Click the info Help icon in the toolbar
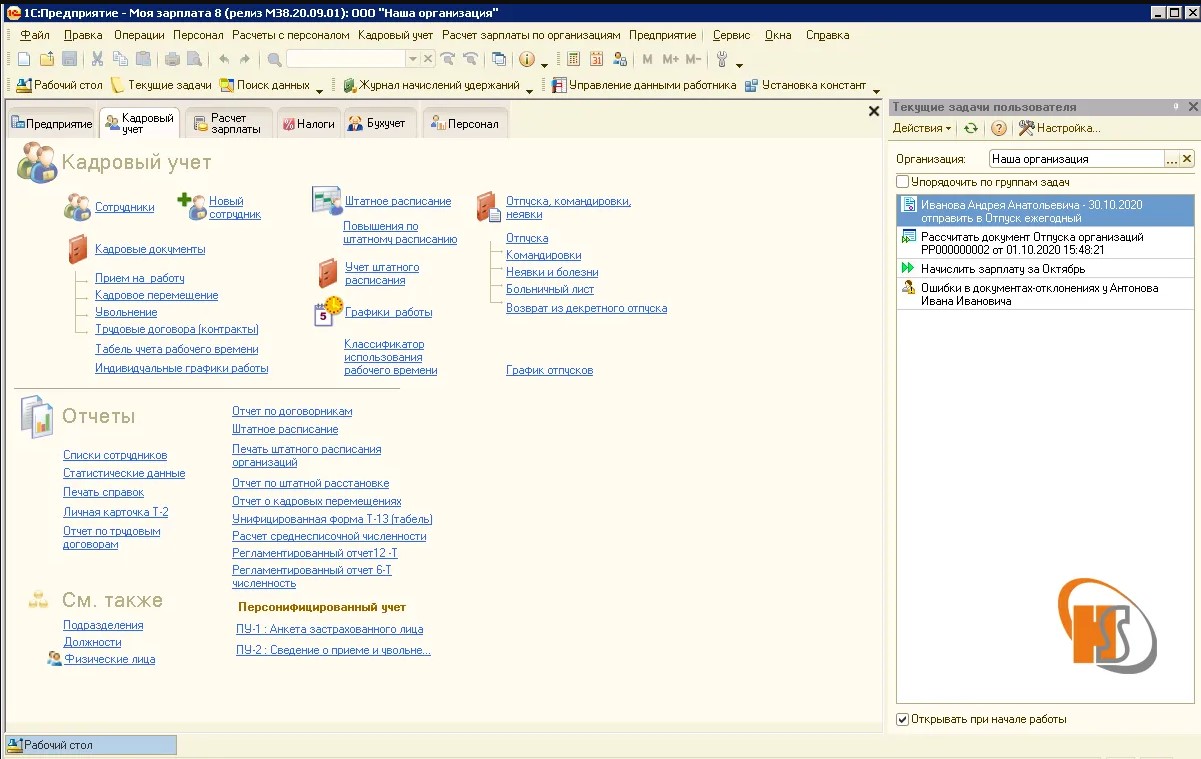1201x759 pixels. (x=527, y=59)
